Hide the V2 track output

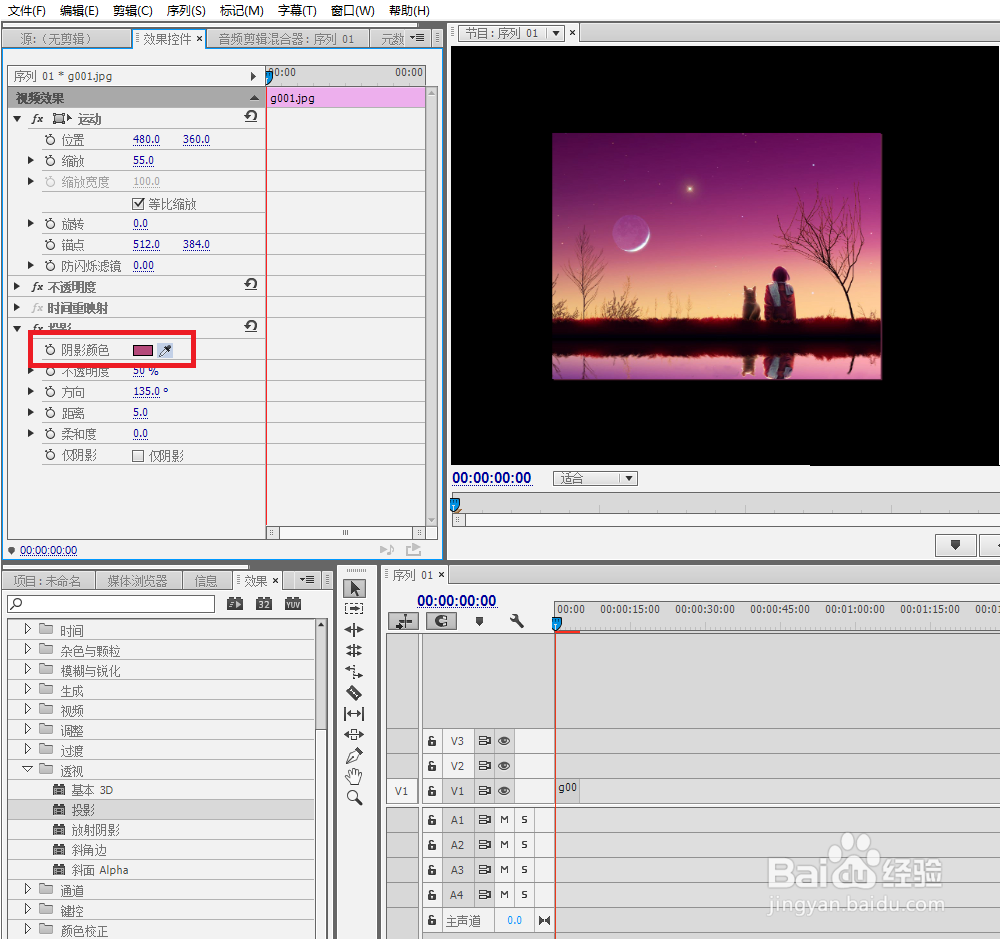tap(504, 766)
